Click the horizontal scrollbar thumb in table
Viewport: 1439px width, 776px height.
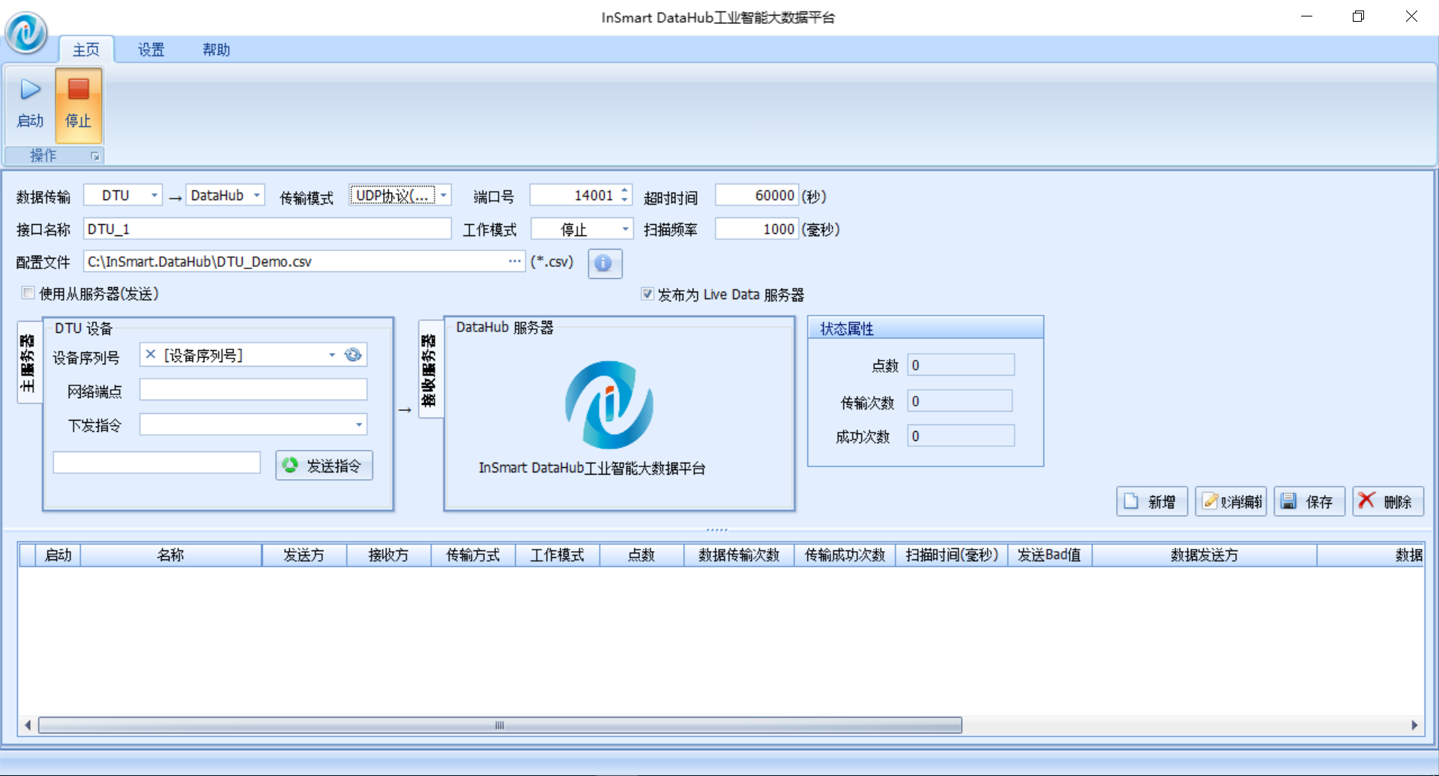(500, 725)
